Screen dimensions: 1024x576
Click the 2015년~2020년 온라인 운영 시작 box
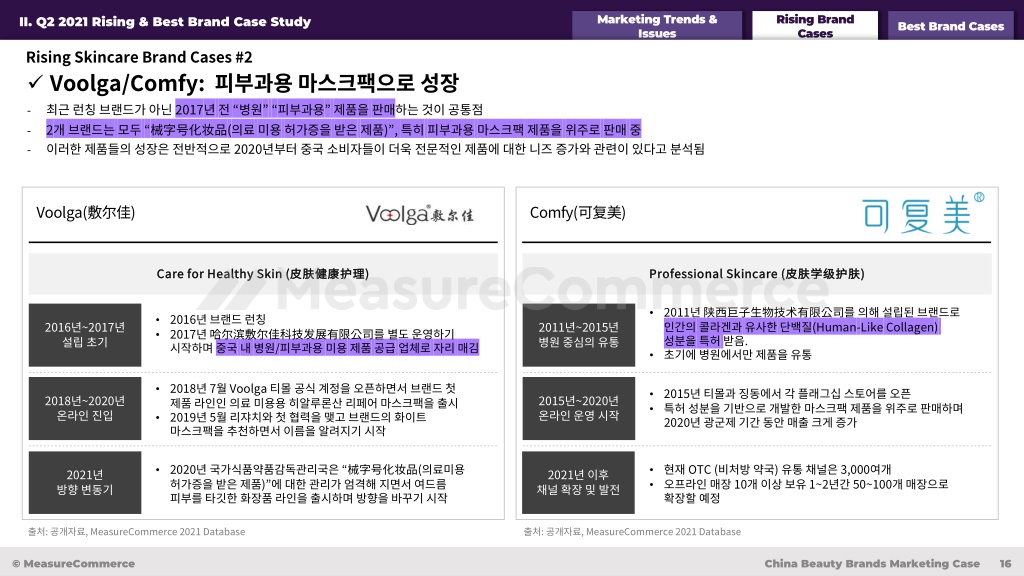click(579, 408)
